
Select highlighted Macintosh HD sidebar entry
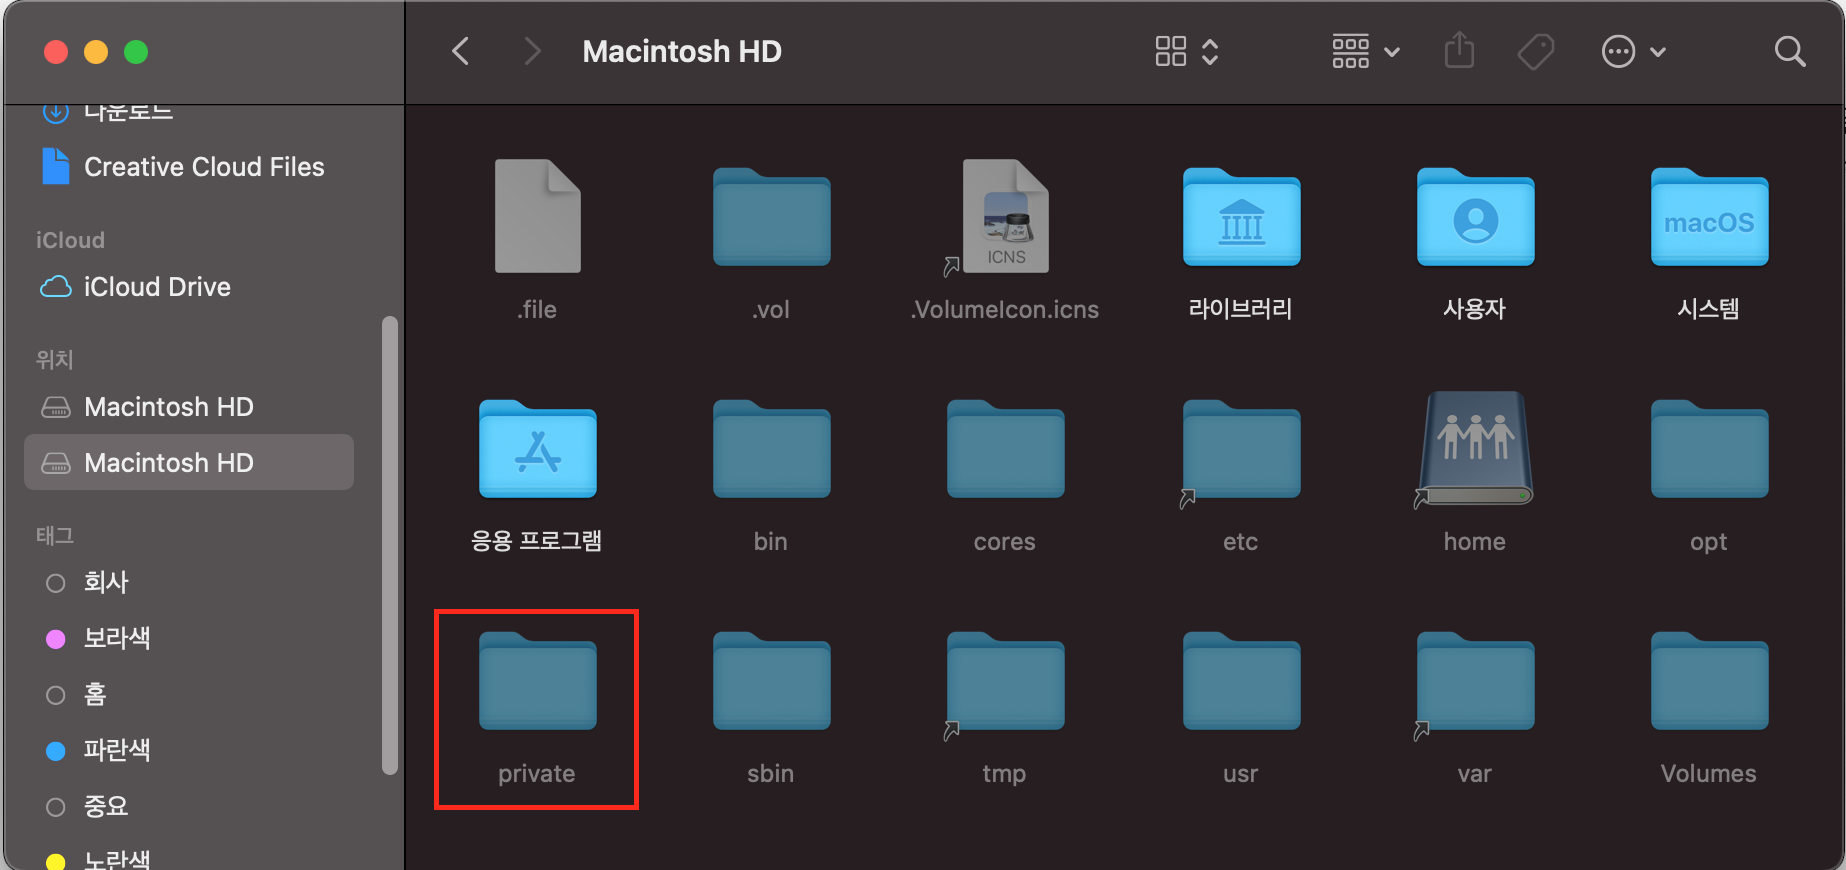coord(189,462)
